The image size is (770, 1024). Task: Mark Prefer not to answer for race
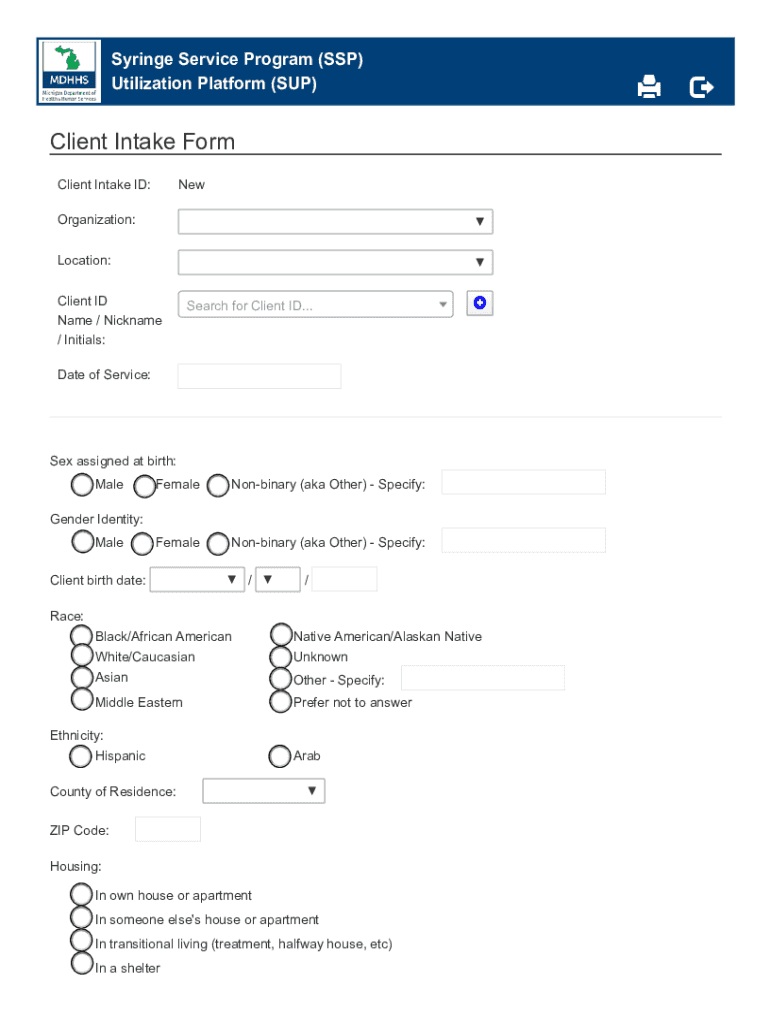[x=280, y=701]
